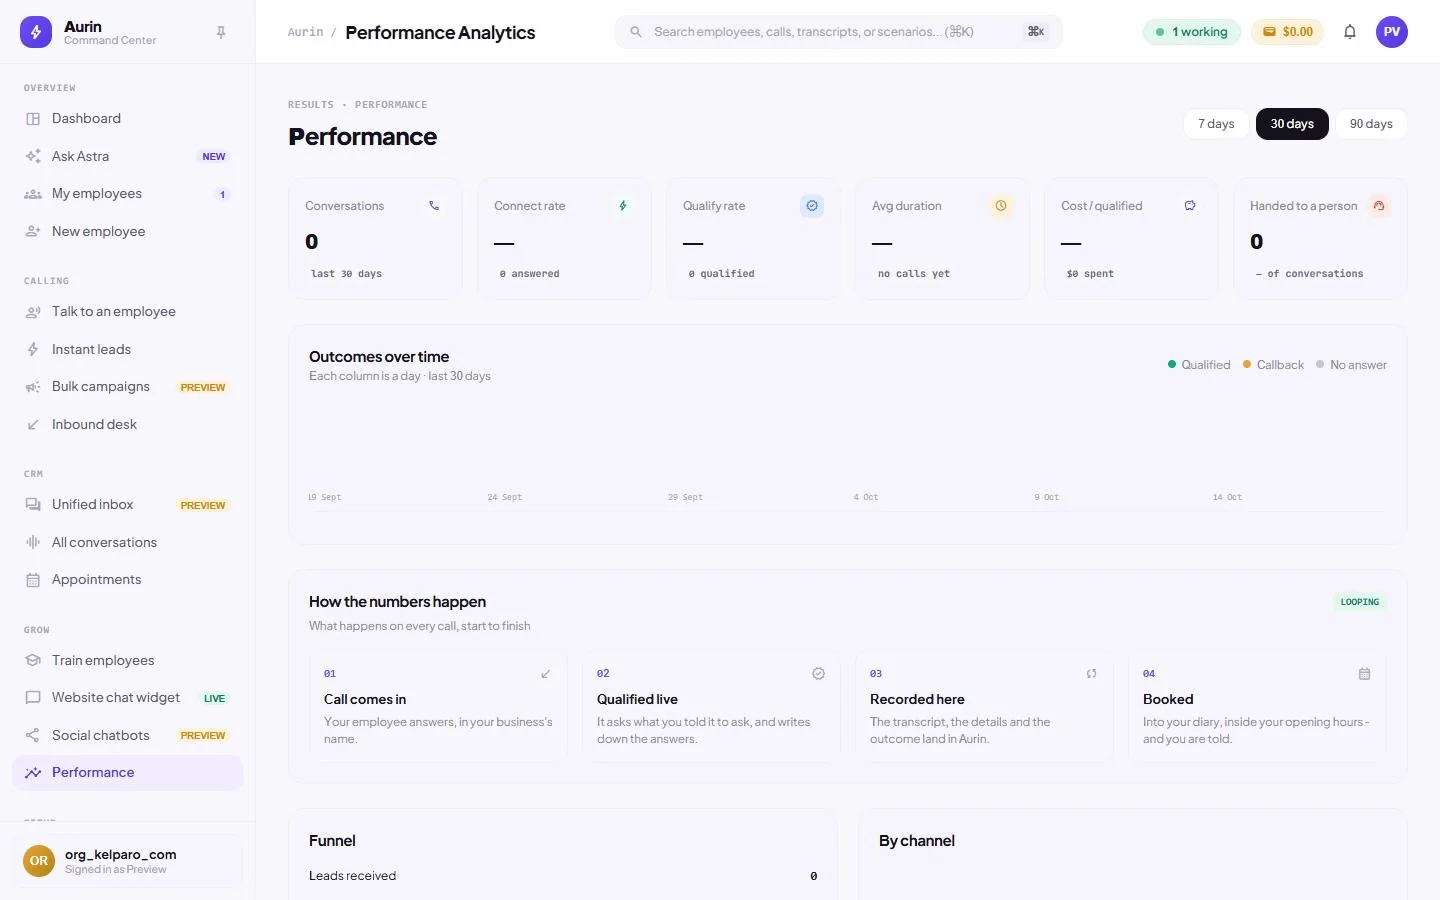Screen dimensions: 1440x900
Task: Select the 7 days range
Action: tap(1216, 124)
